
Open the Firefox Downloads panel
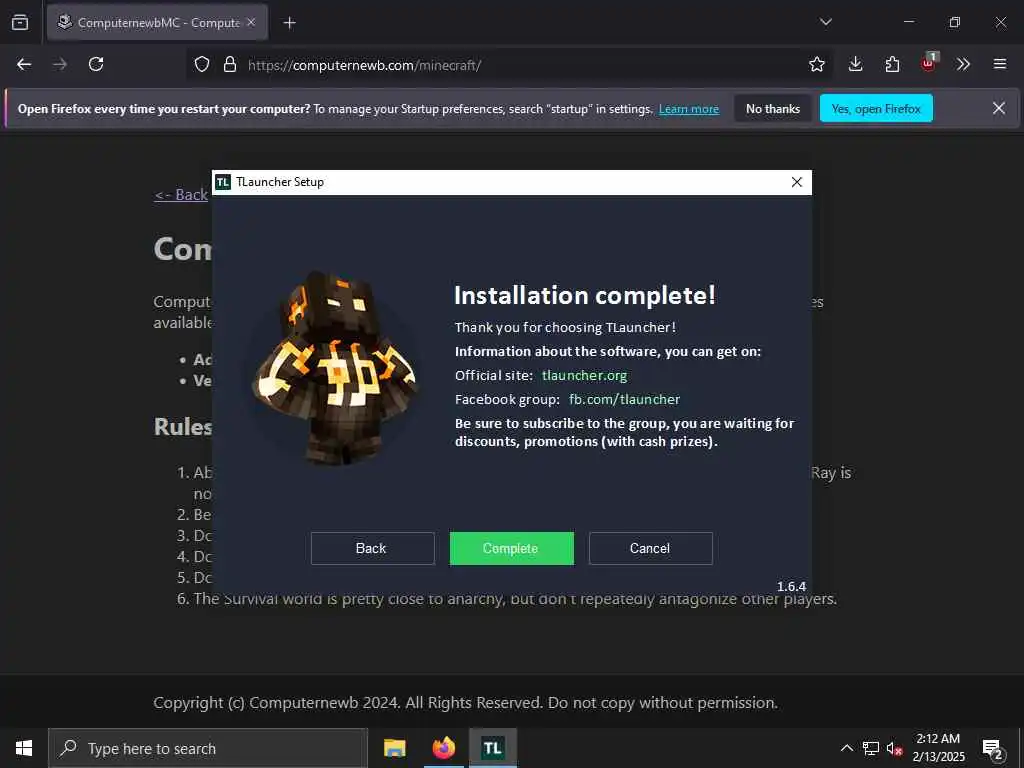(856, 64)
